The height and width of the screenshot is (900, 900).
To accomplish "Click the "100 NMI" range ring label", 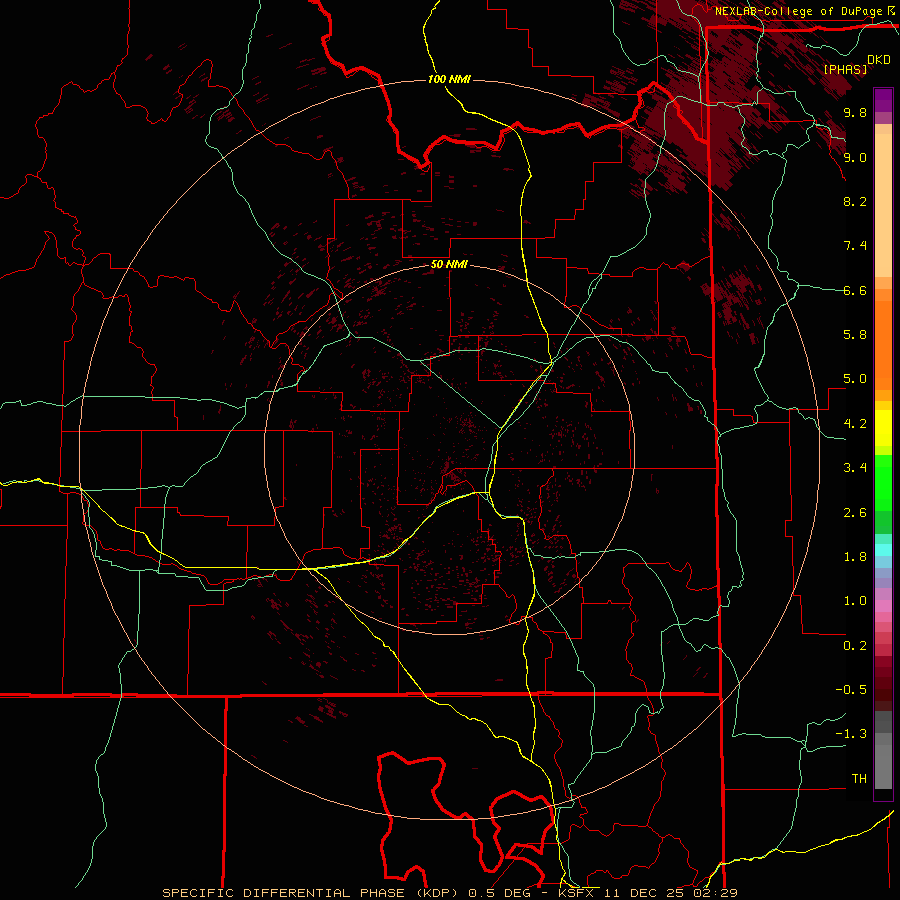I will 449,79.
